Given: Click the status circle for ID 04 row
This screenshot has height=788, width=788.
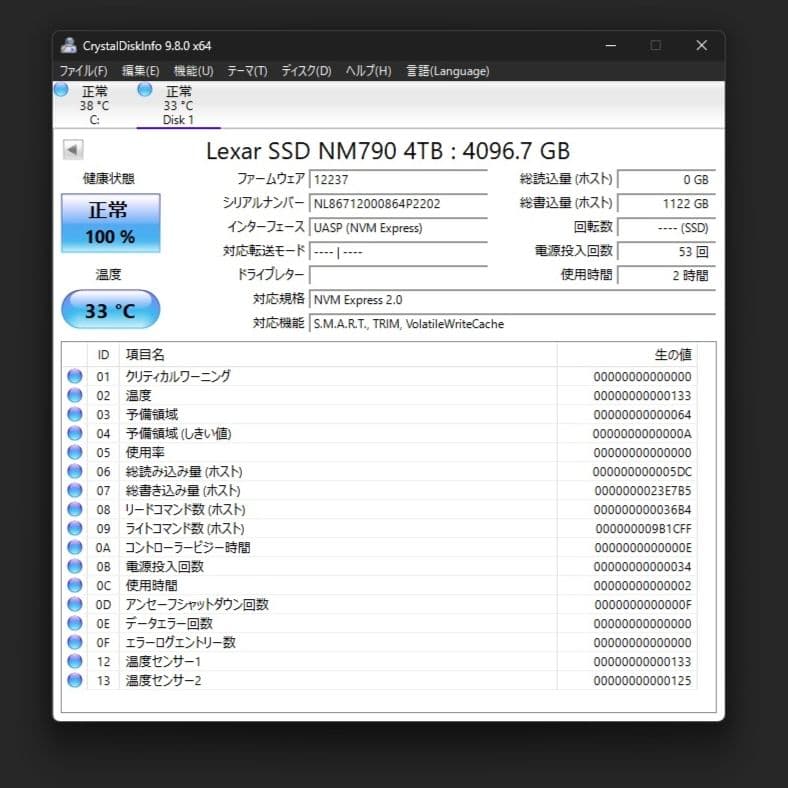Looking at the screenshot, I should click(x=75, y=433).
